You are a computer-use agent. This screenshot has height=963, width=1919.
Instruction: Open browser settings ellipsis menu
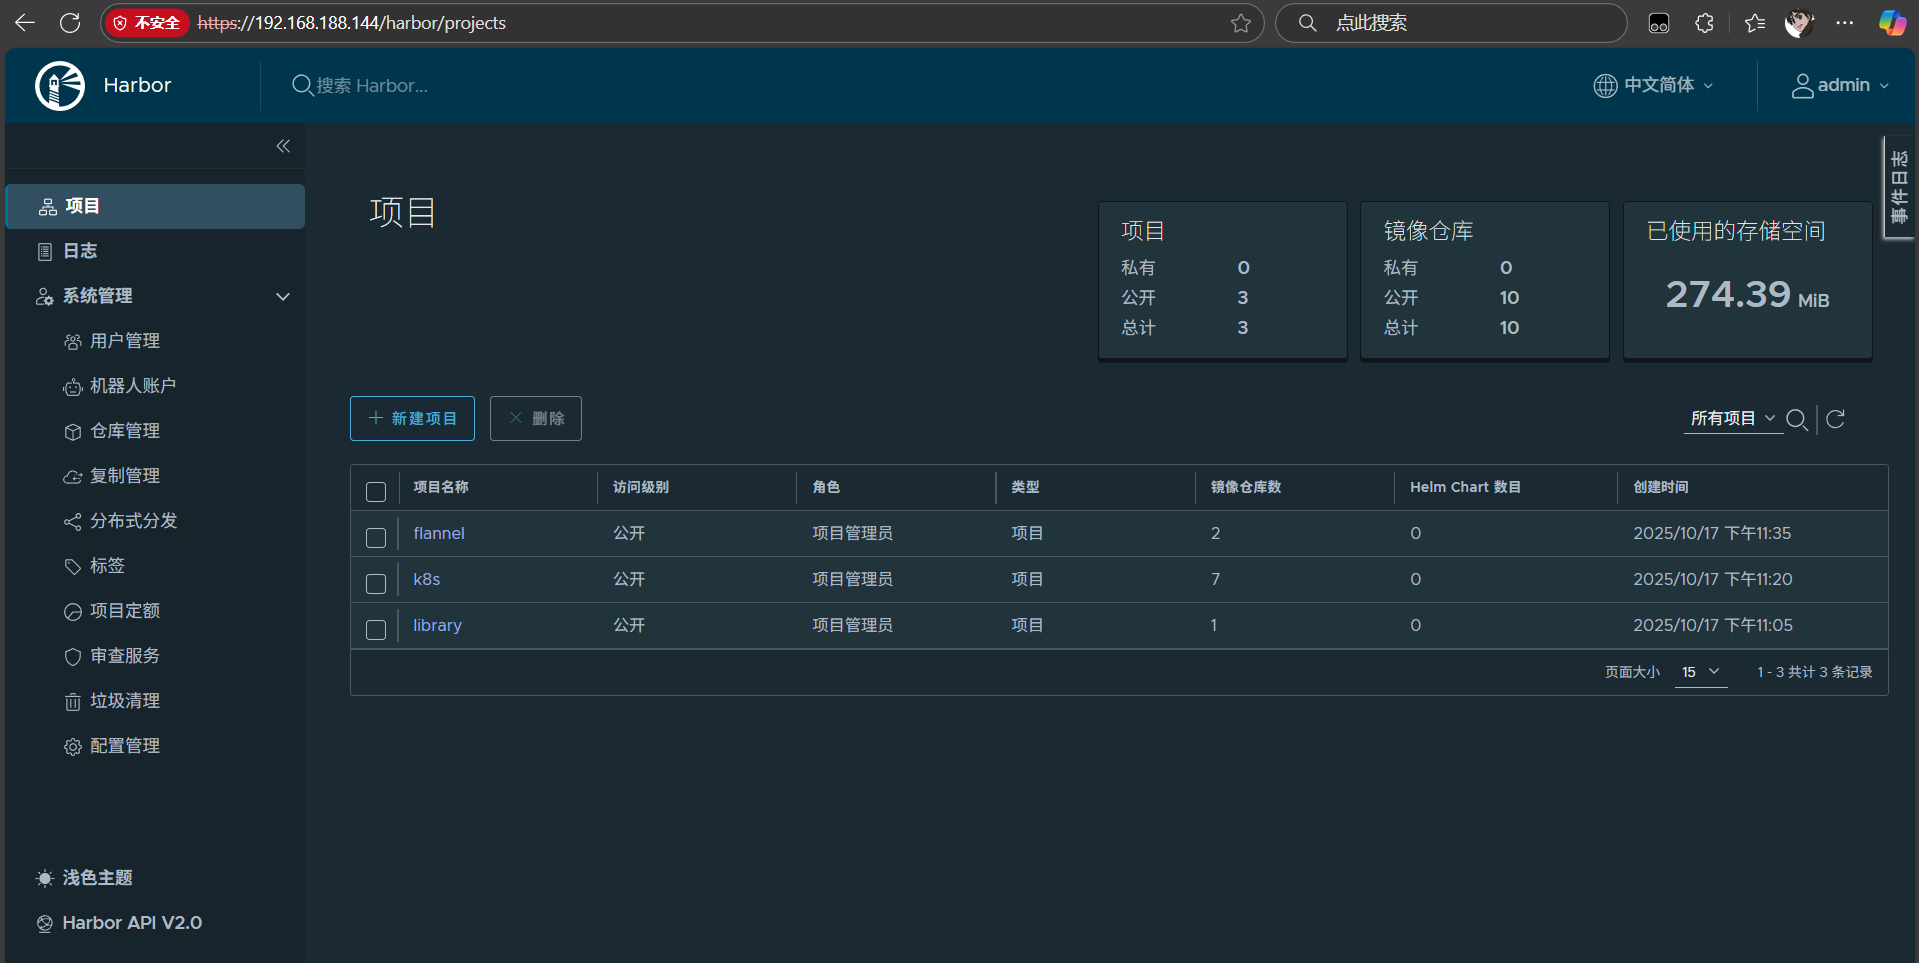[x=1845, y=22]
